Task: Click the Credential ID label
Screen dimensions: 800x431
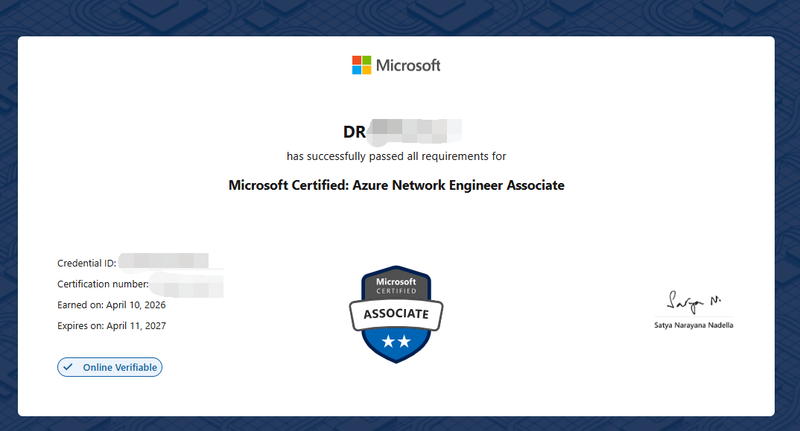Action: (x=87, y=263)
